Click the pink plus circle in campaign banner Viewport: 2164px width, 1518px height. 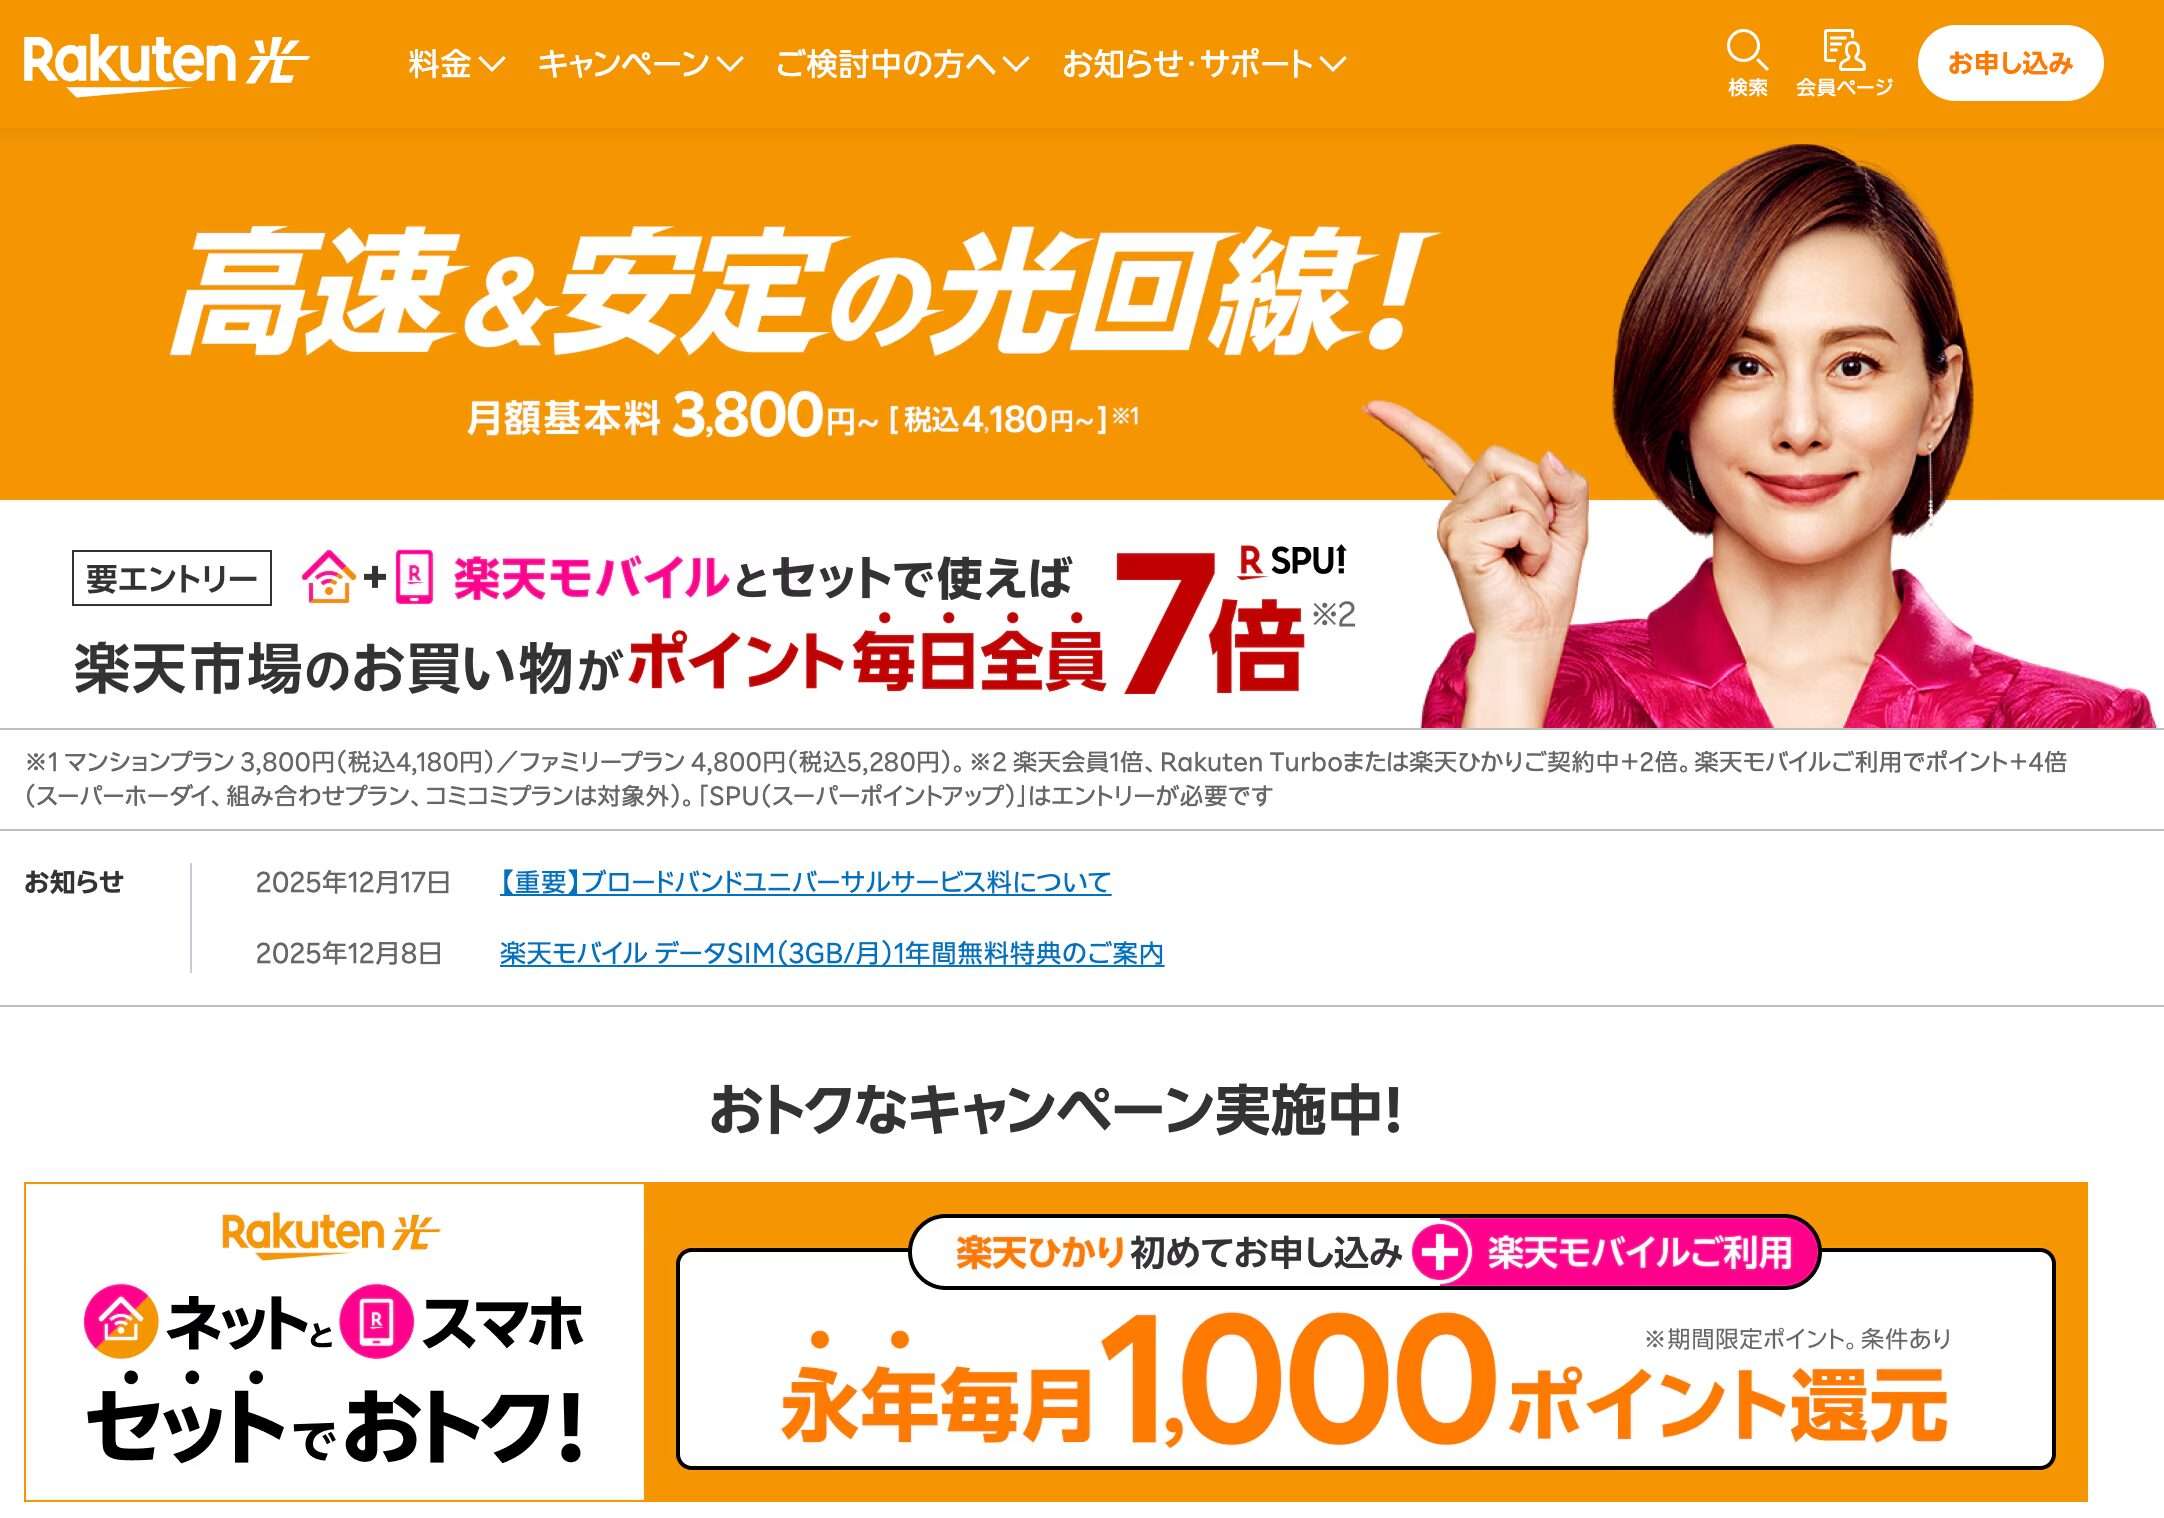coord(1440,1252)
